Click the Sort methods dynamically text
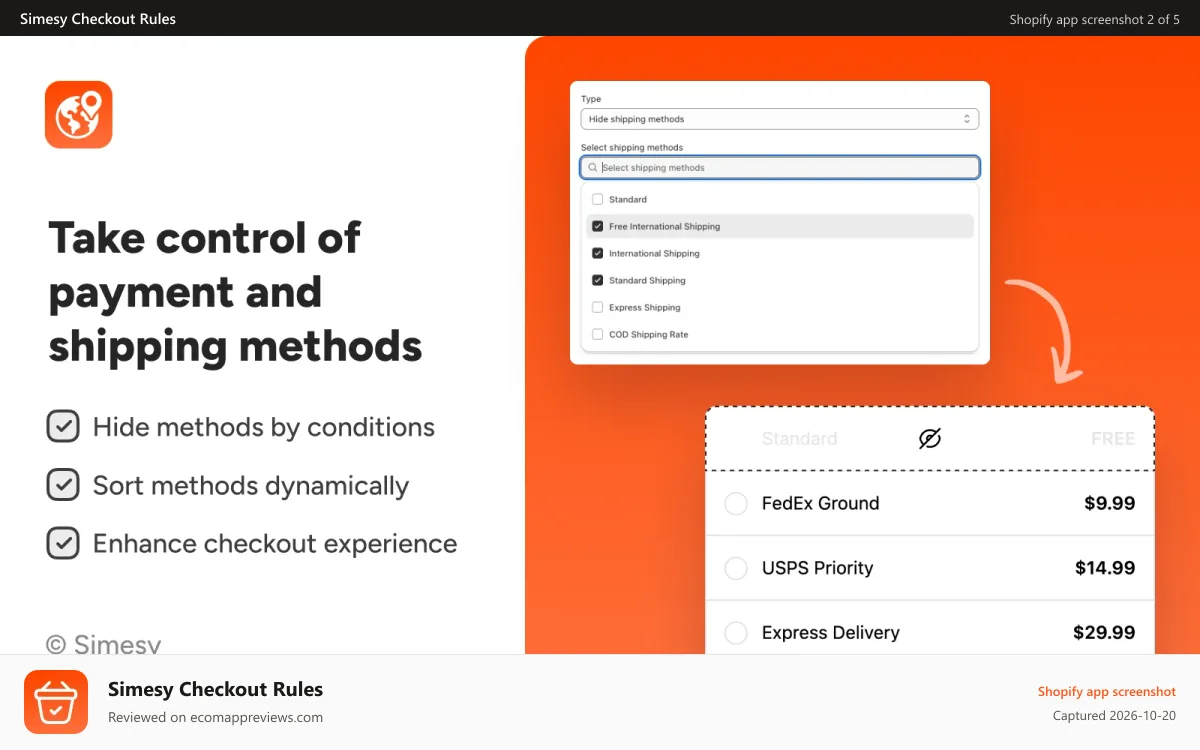Viewport: 1200px width, 750px height. click(251, 485)
